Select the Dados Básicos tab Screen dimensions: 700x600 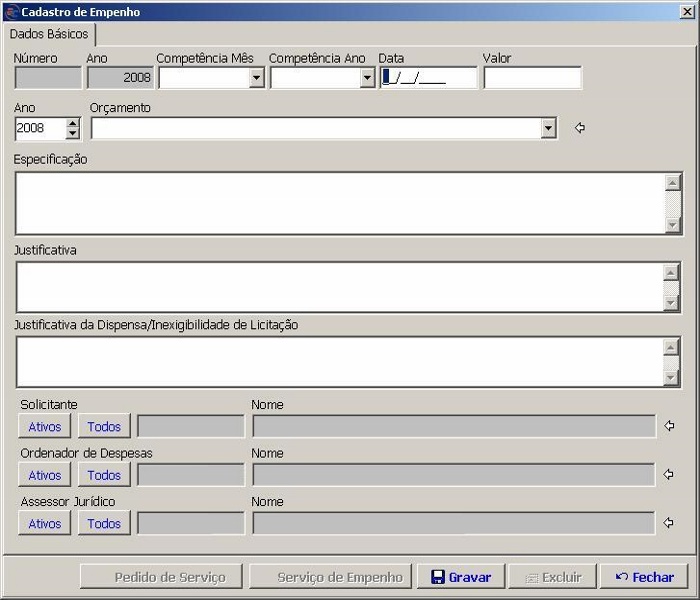[x=49, y=34]
